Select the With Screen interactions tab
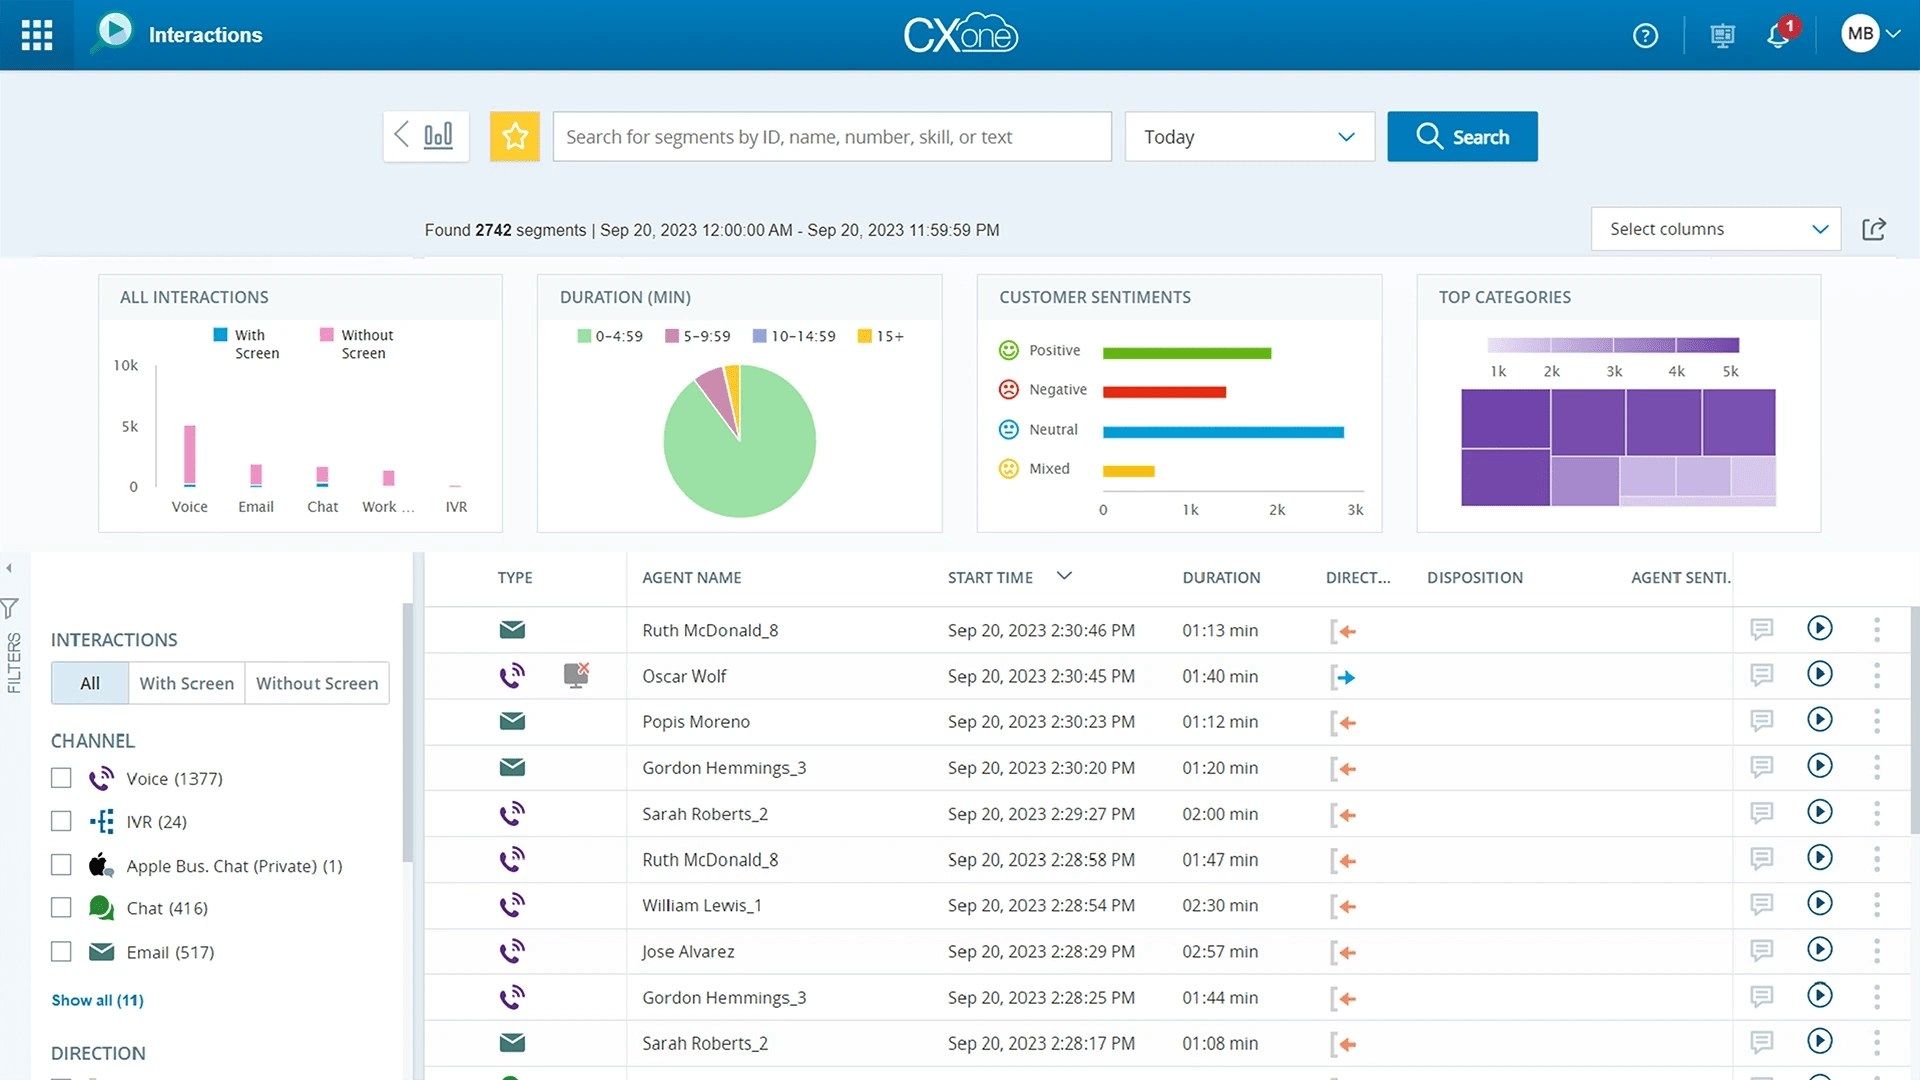 pos(186,683)
